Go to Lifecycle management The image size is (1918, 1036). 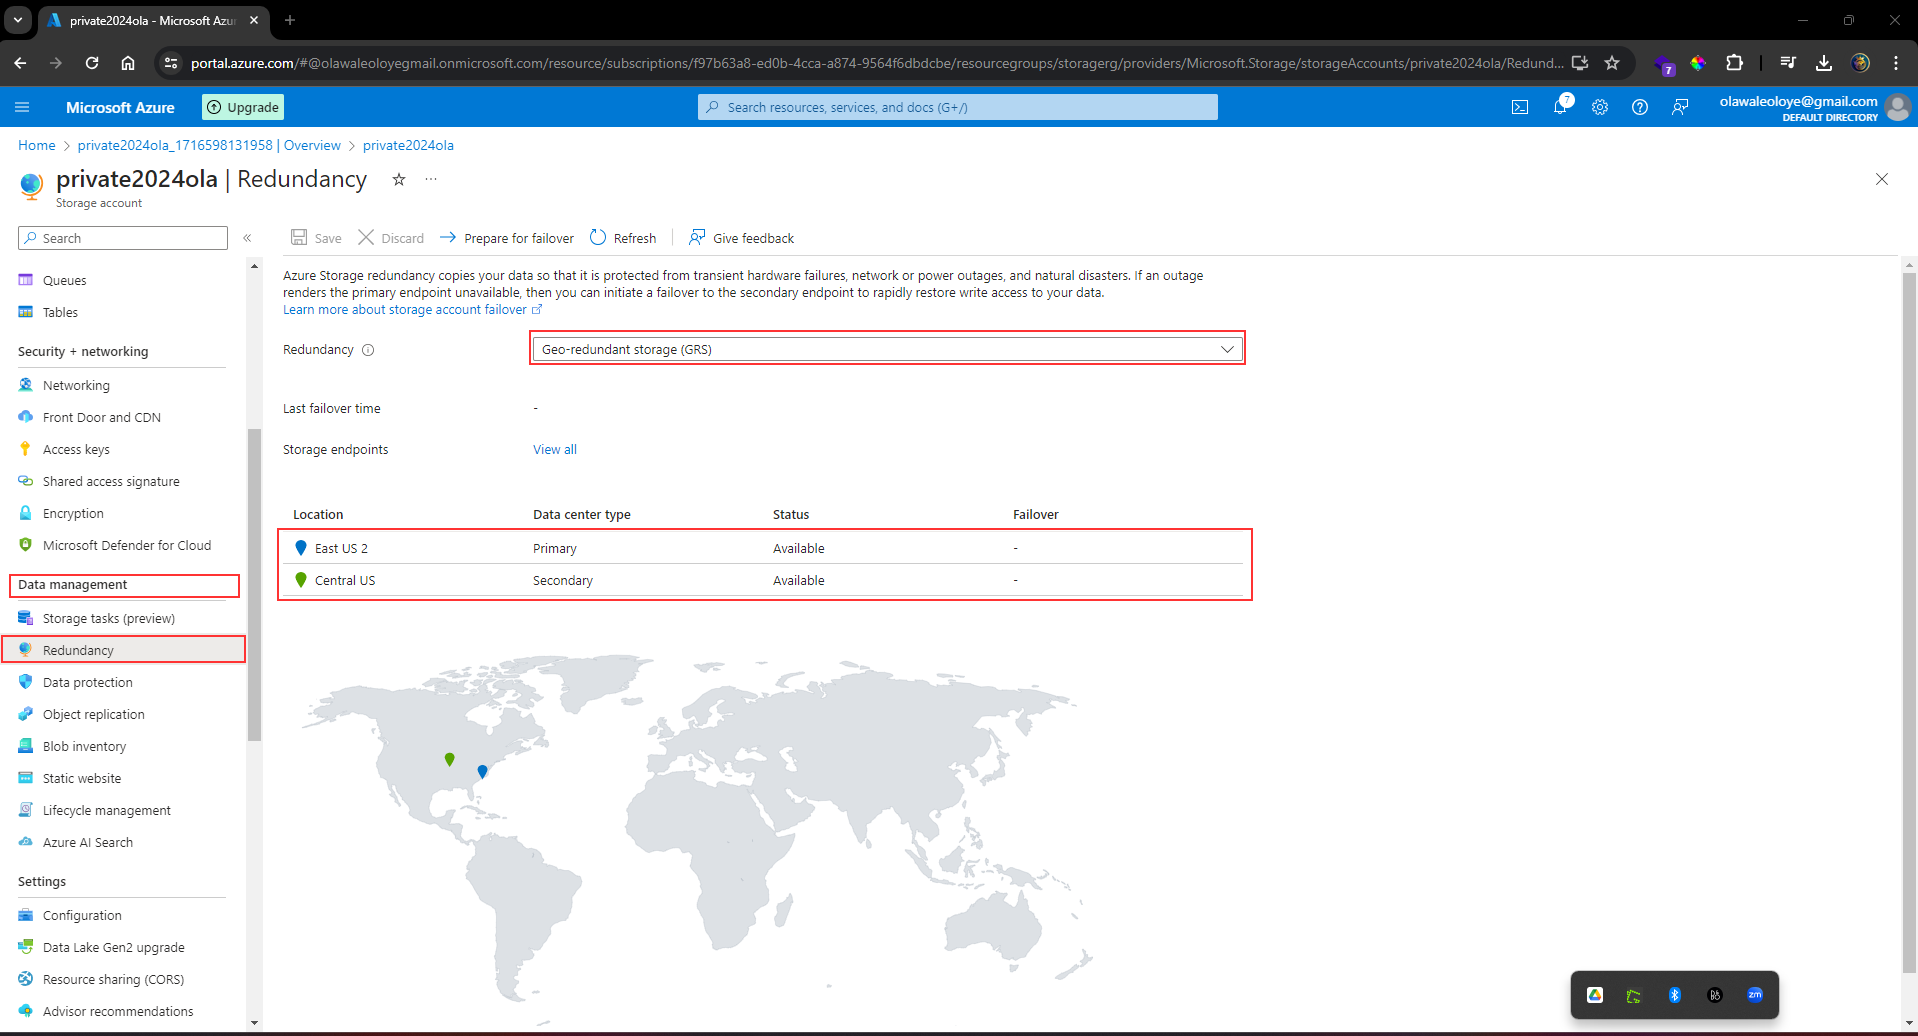pyautogui.click(x=106, y=810)
